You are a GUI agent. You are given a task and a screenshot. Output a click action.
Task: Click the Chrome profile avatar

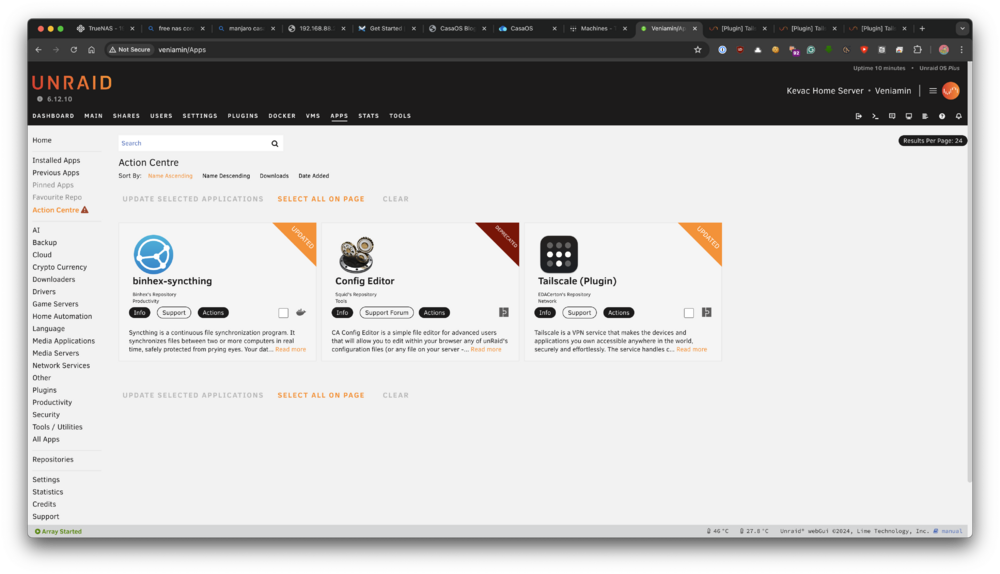pos(944,50)
